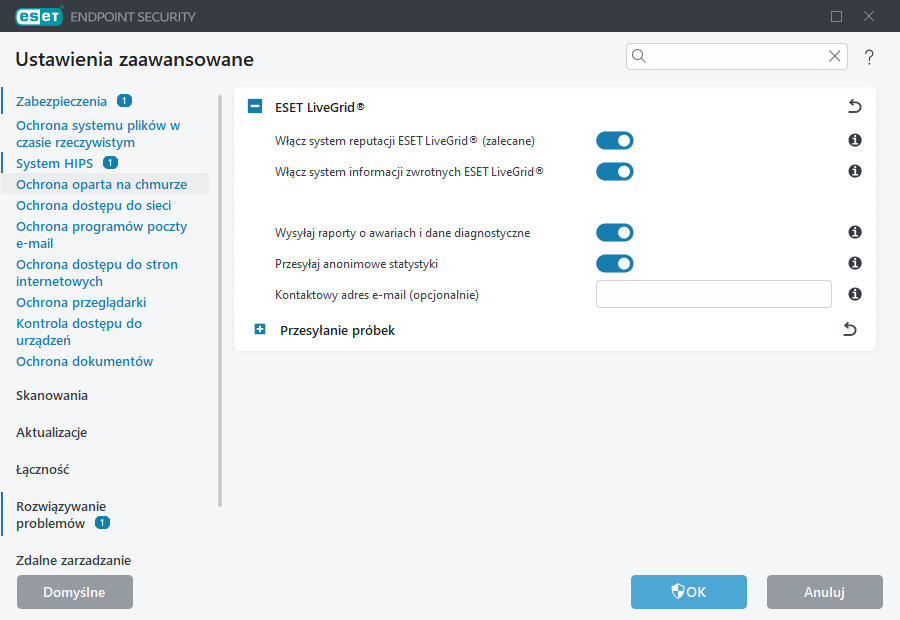Viewport: 900px width, 620px height.
Task: Disable sending crash reports and diagnostic data
Action: [615, 232]
